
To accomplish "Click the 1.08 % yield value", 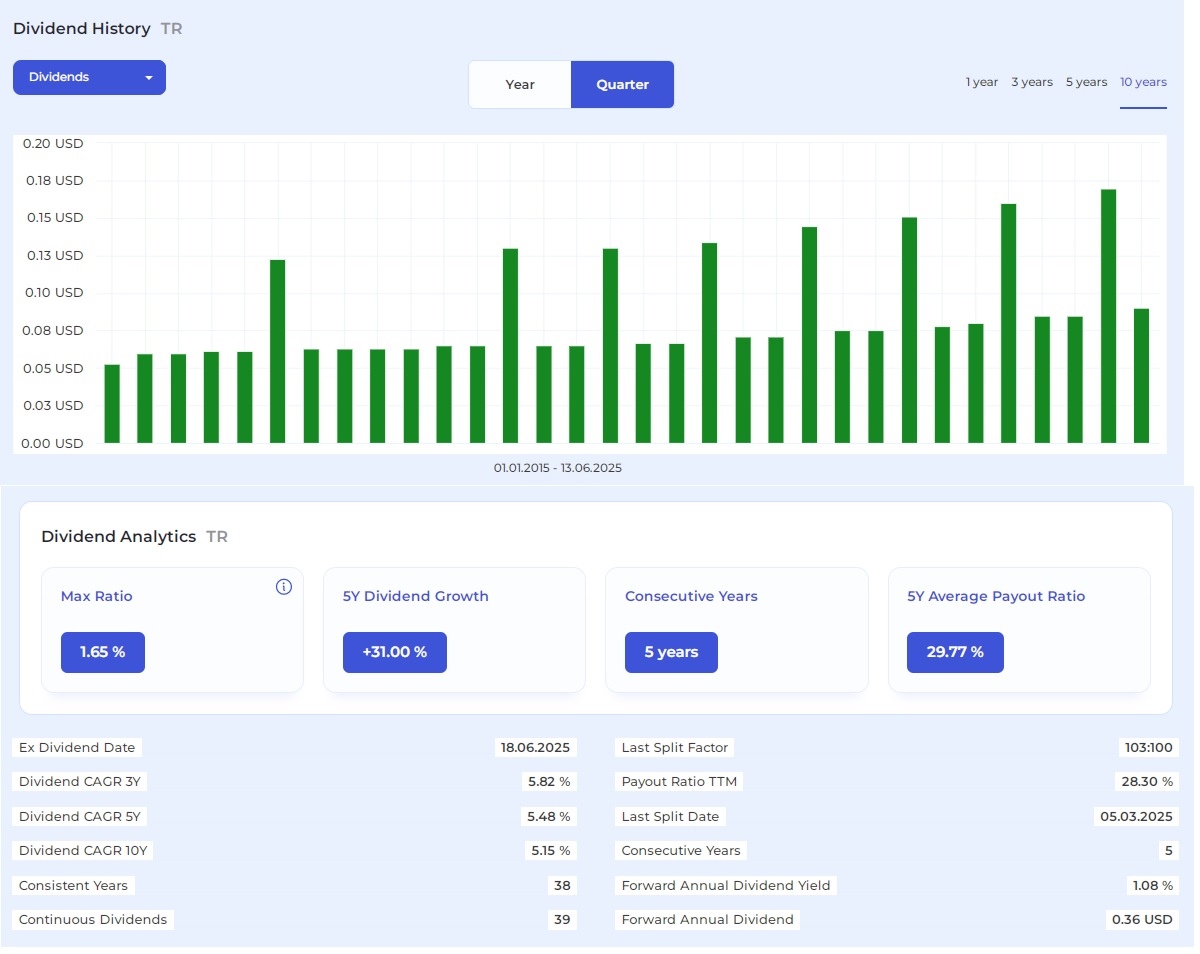I will point(1153,886).
